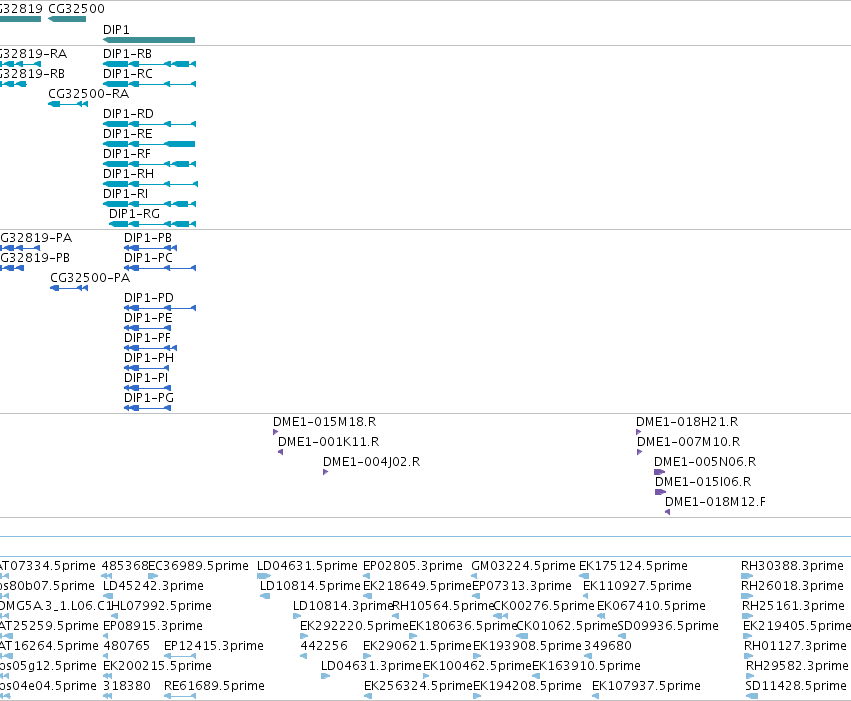
Task: Click the EP08915.3prime EST label
Action: [153, 627]
